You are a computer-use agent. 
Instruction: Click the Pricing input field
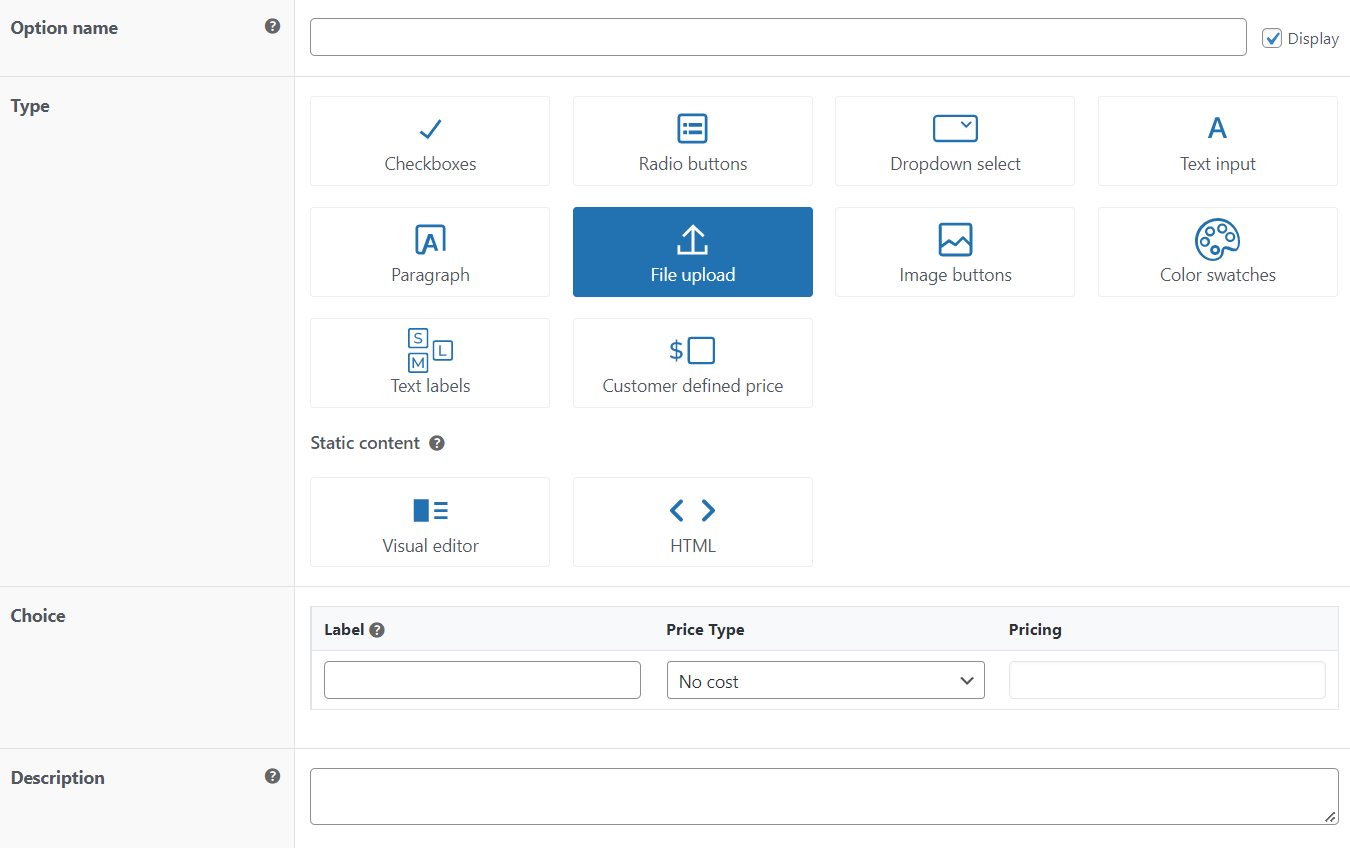click(1166, 680)
